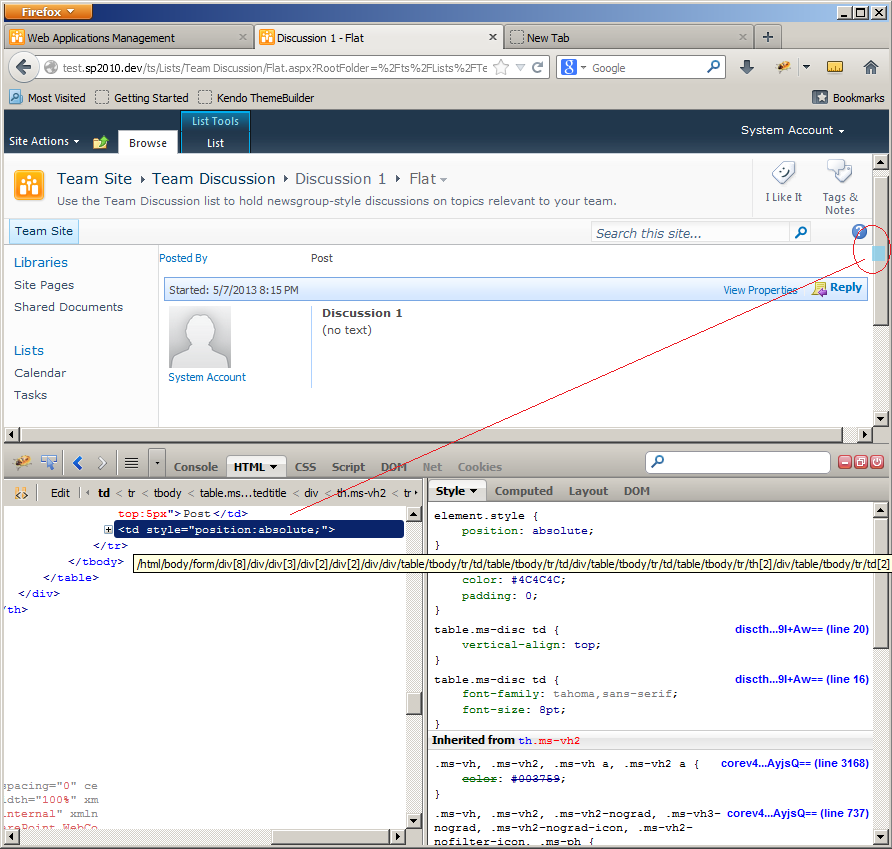The width and height of the screenshot is (892, 849).
Task: Click the code edit icon in Firebug's breadcrumb bar
Action: pos(22,492)
